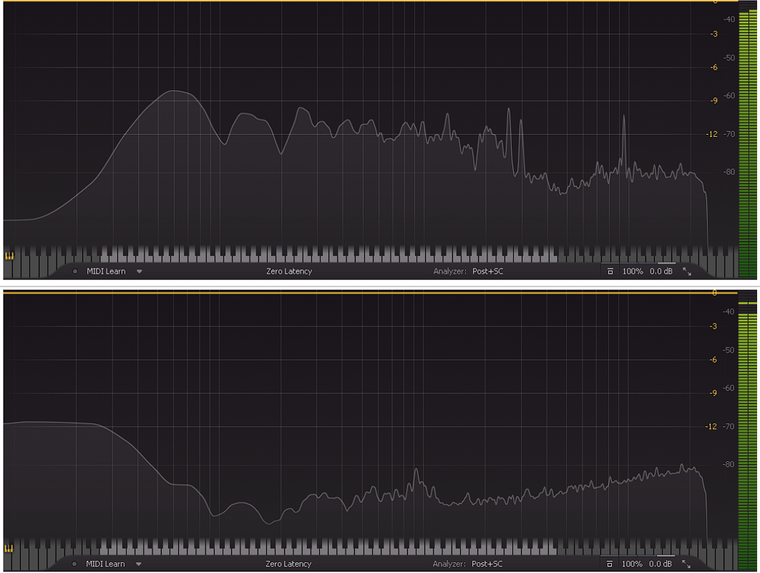
Task: Click the green level meter in top panel
Action: [x=747, y=140]
